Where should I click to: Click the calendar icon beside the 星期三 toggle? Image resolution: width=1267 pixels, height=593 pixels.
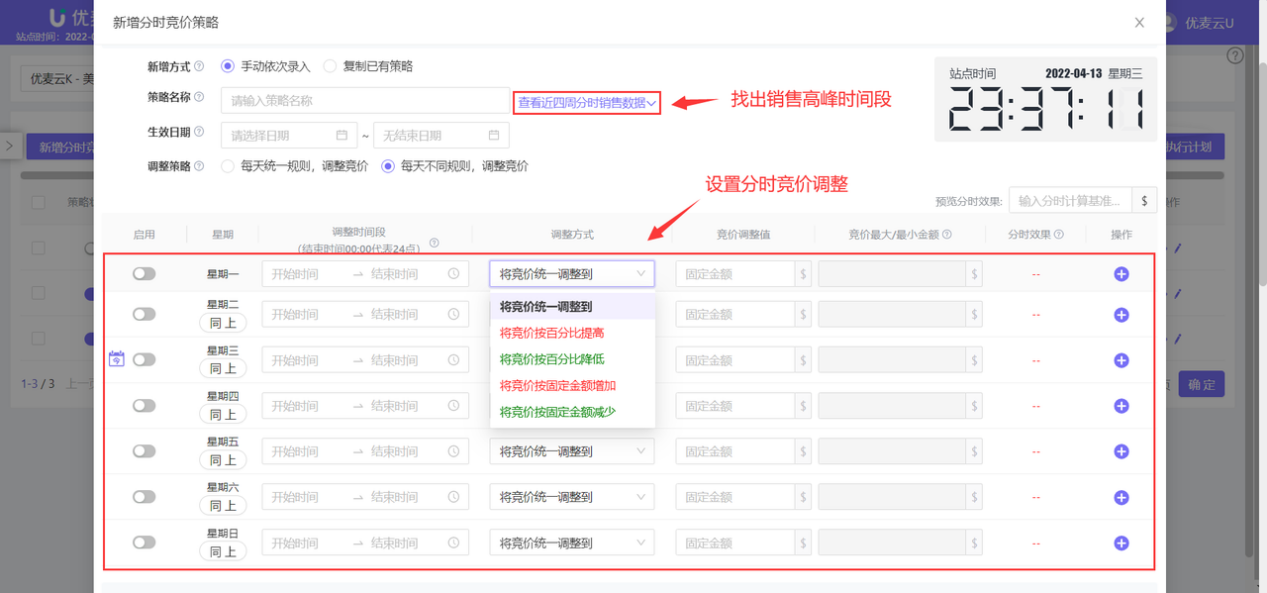[116, 358]
